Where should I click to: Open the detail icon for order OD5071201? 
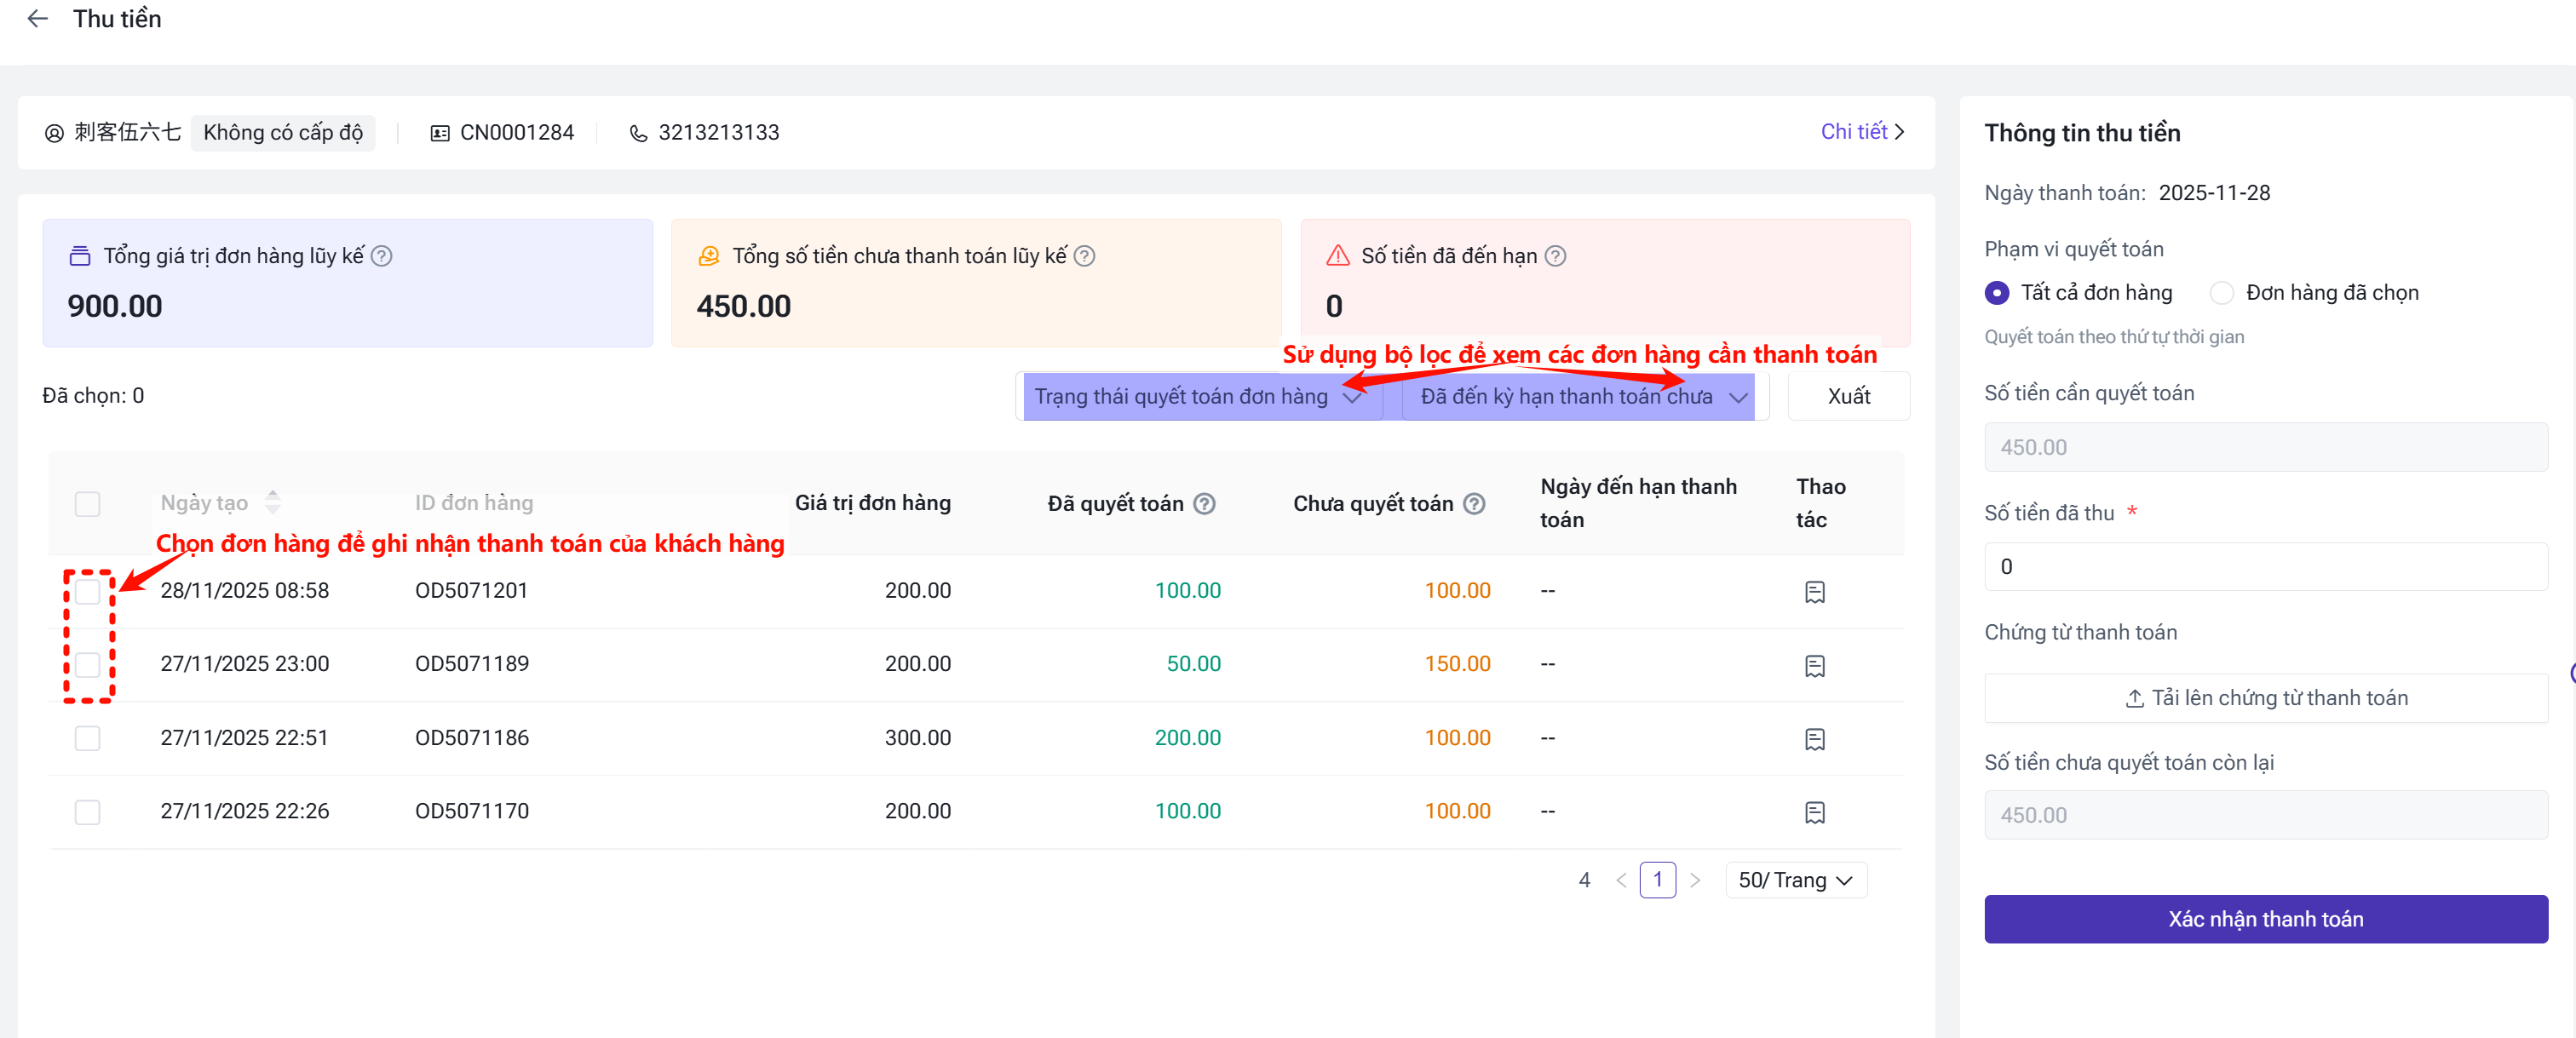tap(1814, 592)
